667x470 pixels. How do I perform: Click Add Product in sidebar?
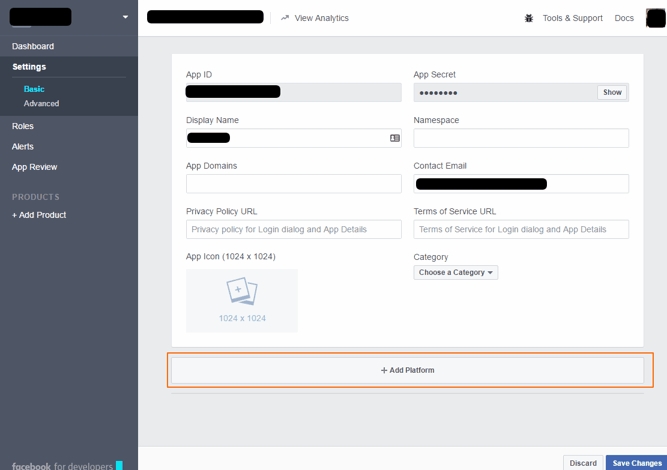pyautogui.click(x=39, y=215)
